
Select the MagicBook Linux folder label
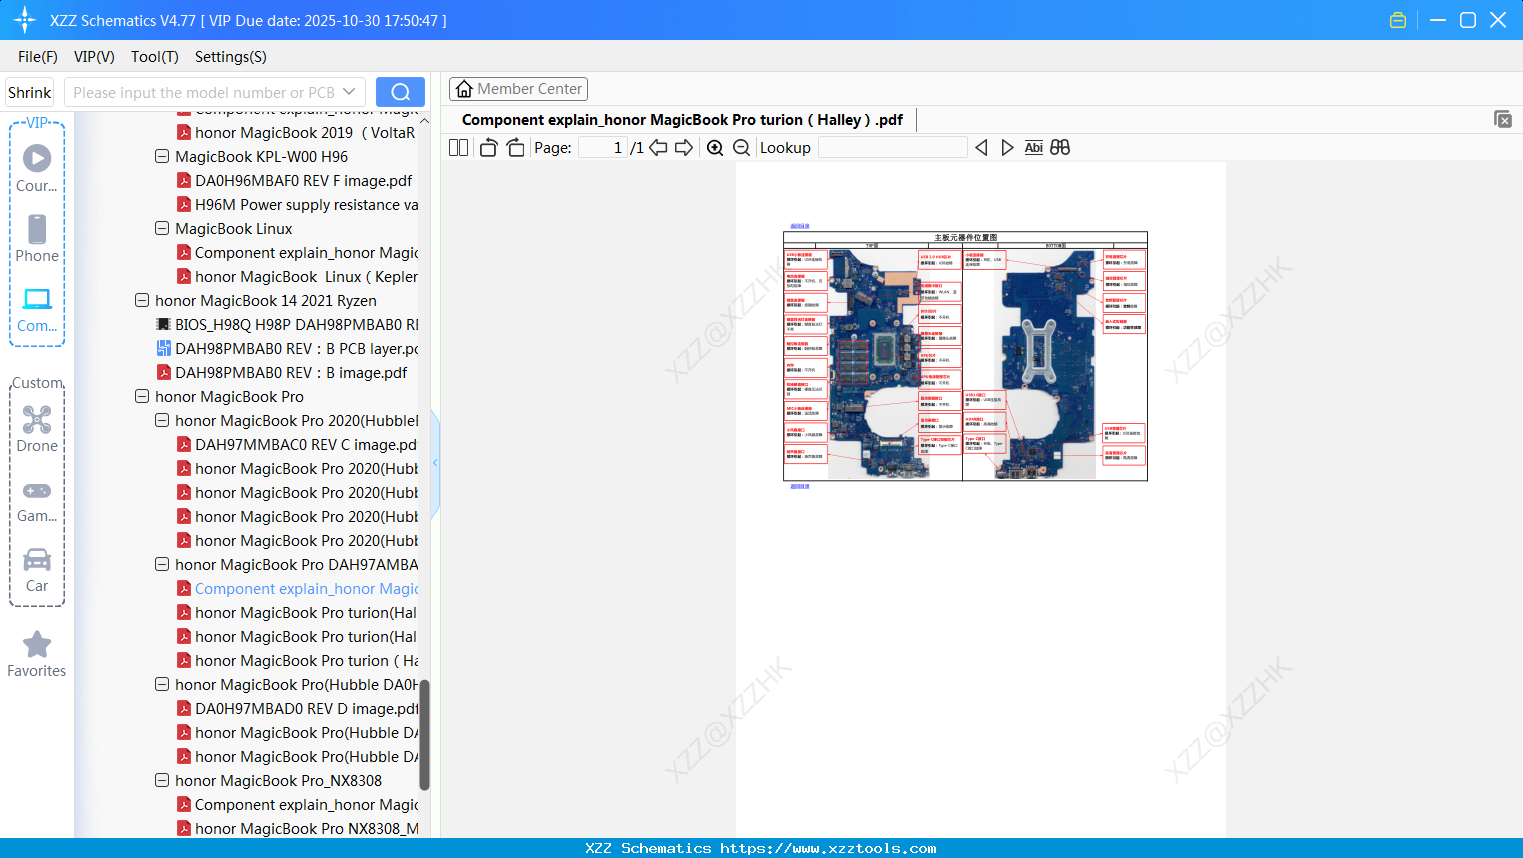click(x=234, y=229)
